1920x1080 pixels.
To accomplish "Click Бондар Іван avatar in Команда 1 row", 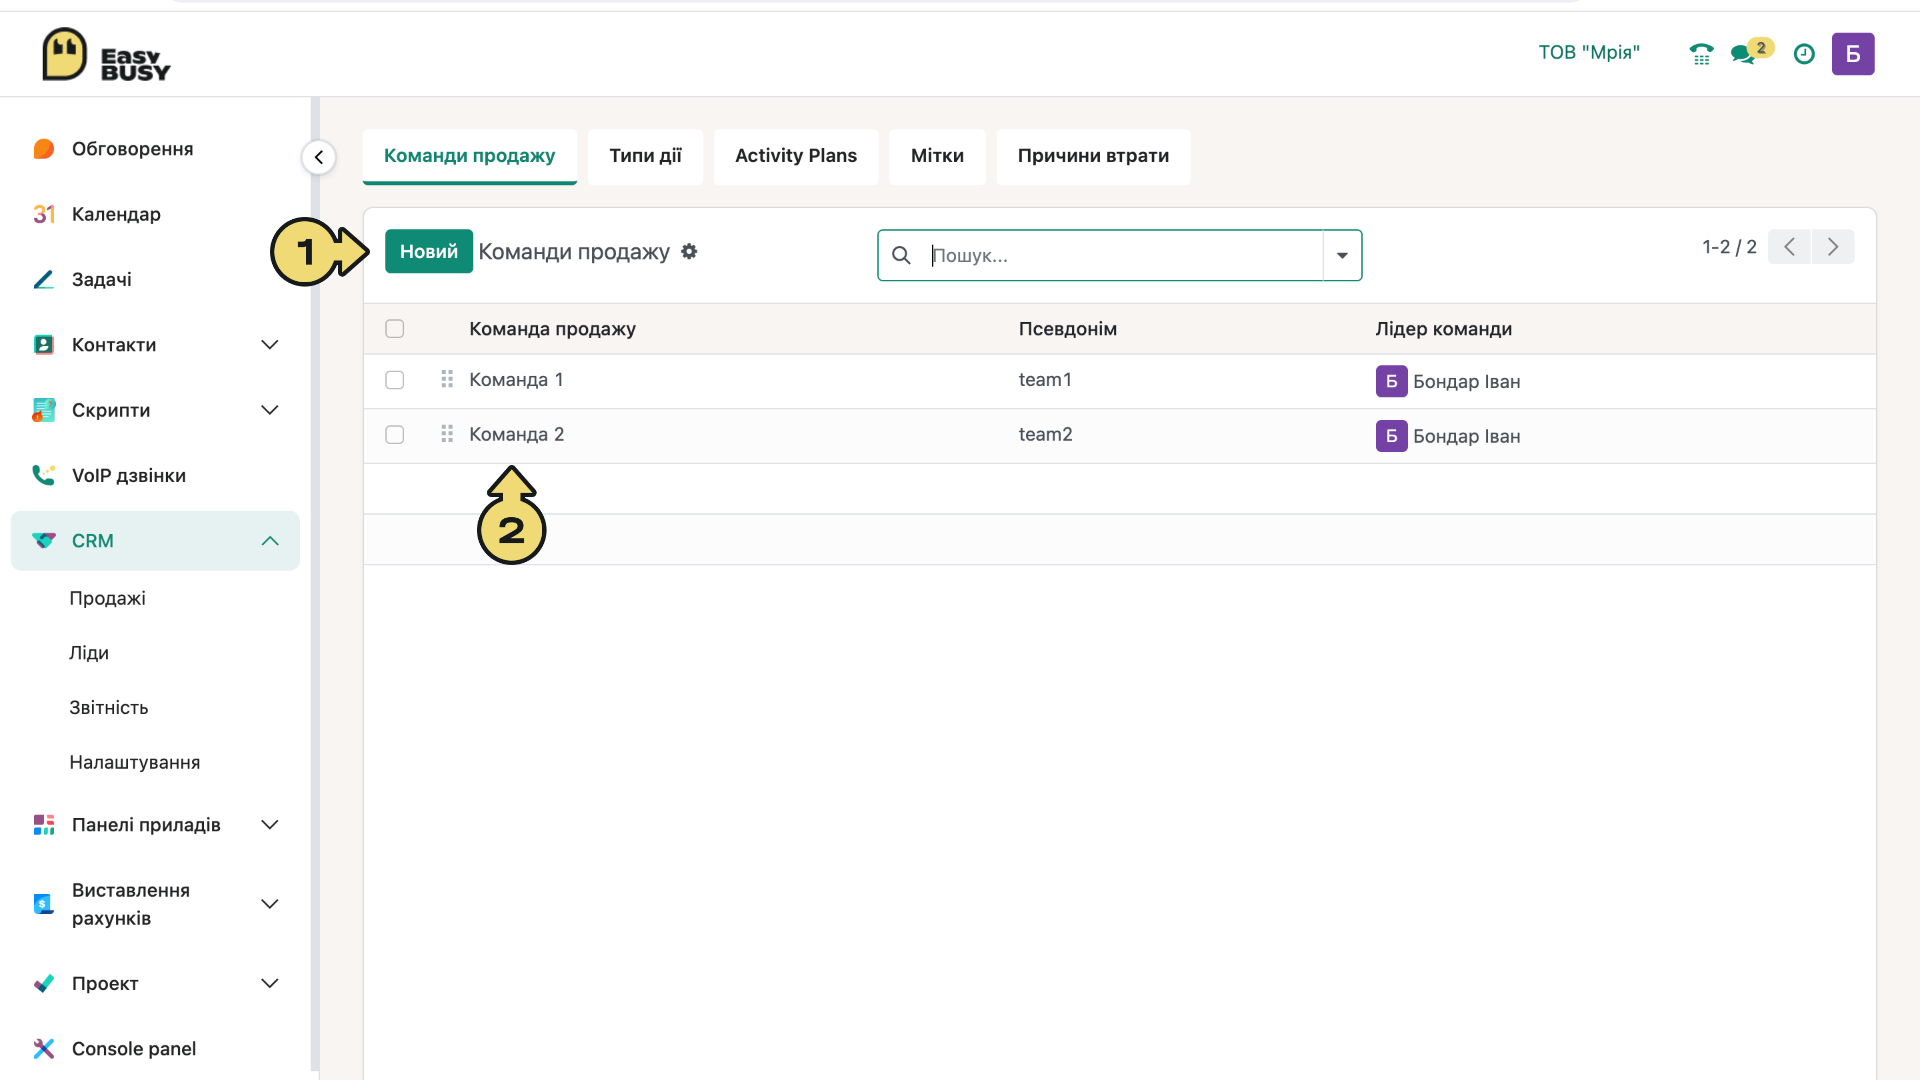I will point(1391,381).
